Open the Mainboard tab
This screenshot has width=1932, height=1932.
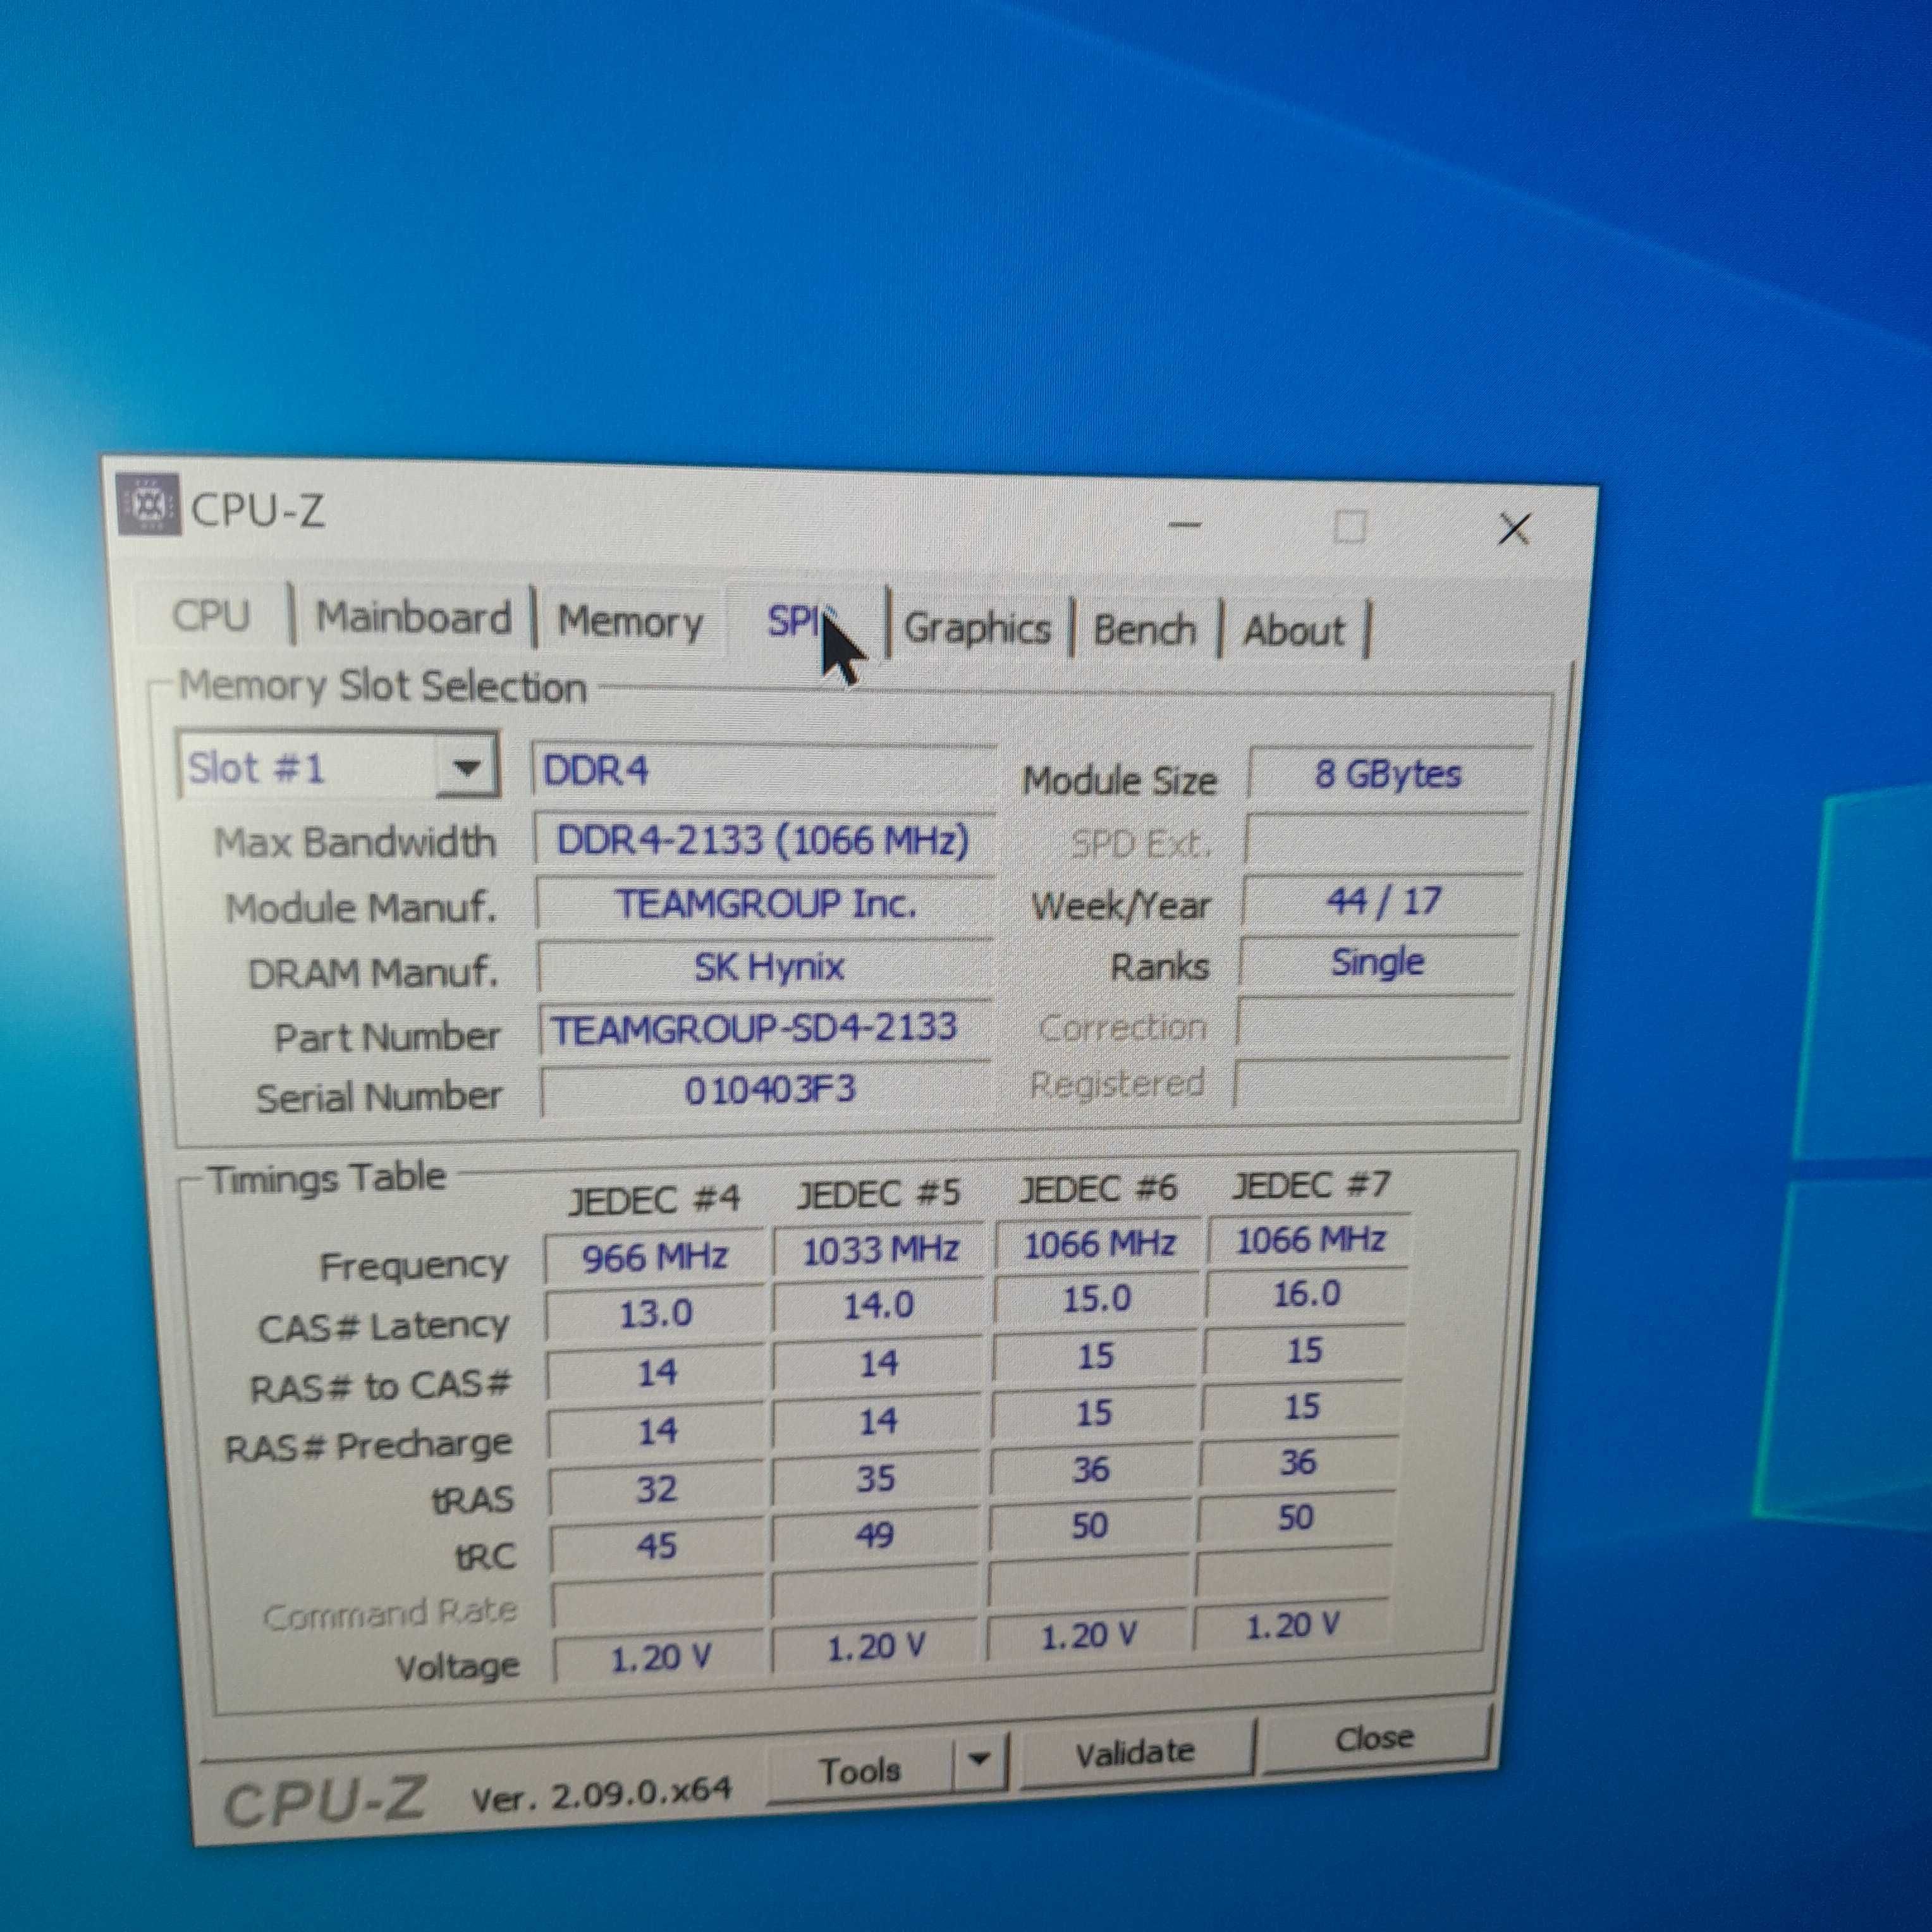tap(413, 617)
